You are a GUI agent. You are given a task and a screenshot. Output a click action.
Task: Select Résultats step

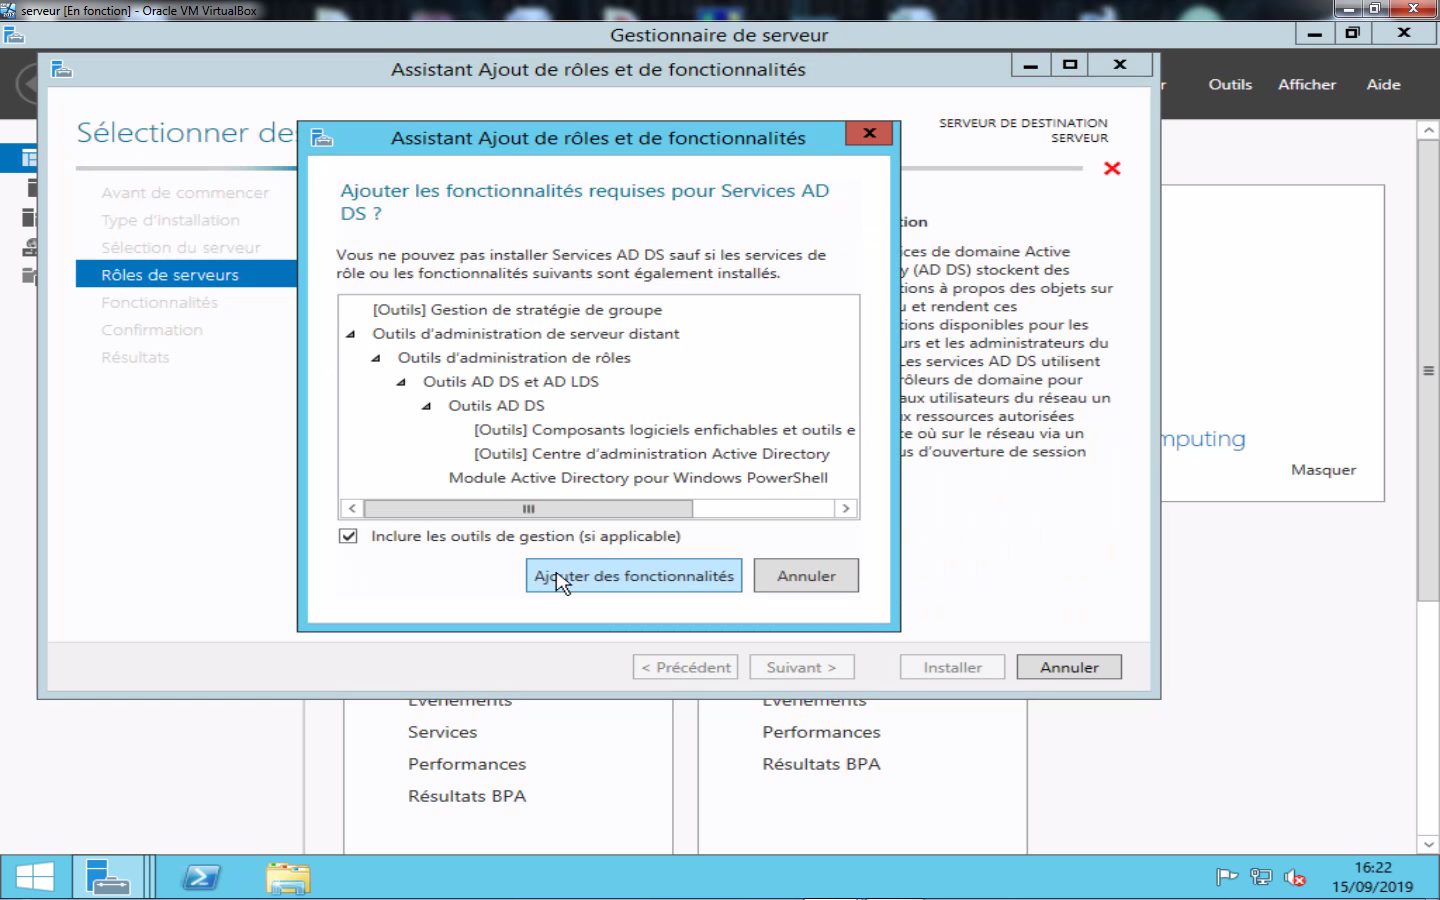coord(135,357)
